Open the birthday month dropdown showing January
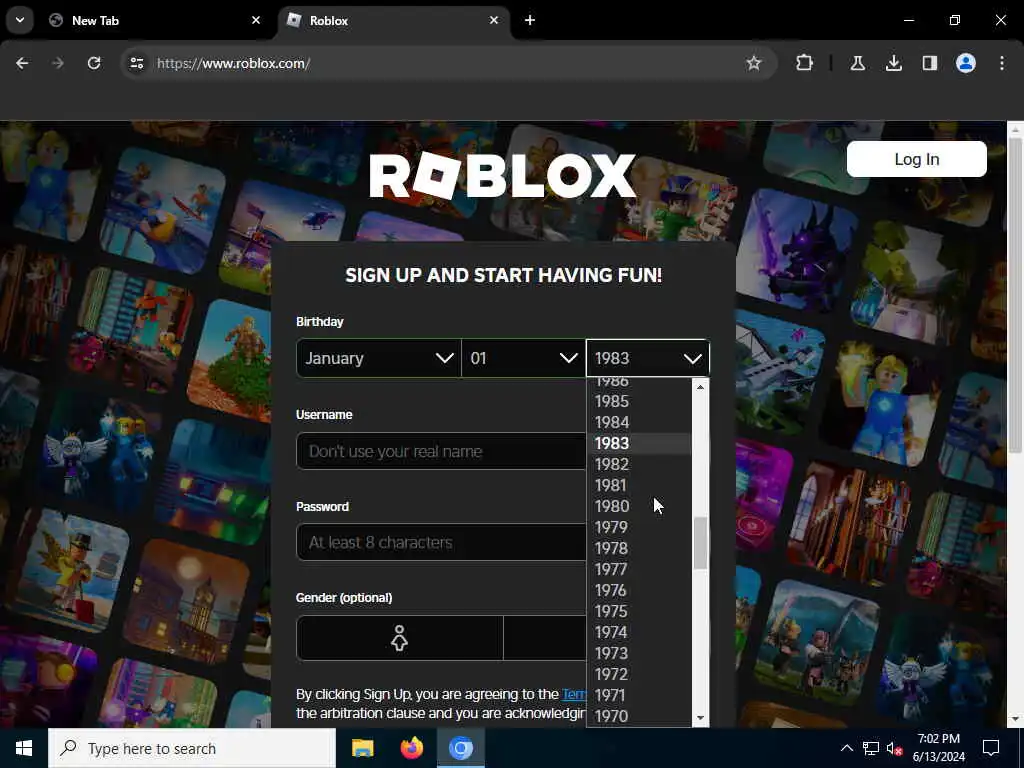This screenshot has width=1024, height=768. (379, 358)
